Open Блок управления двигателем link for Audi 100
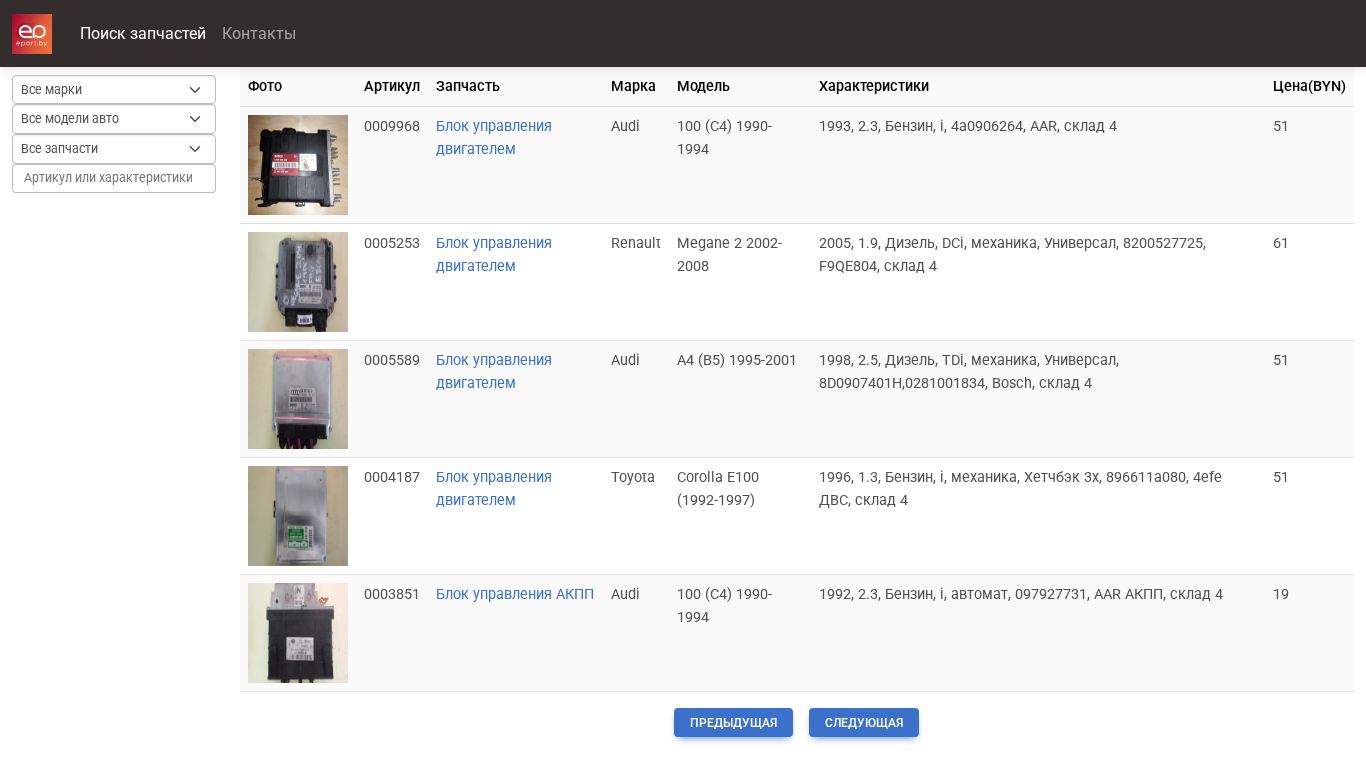 click(494, 138)
